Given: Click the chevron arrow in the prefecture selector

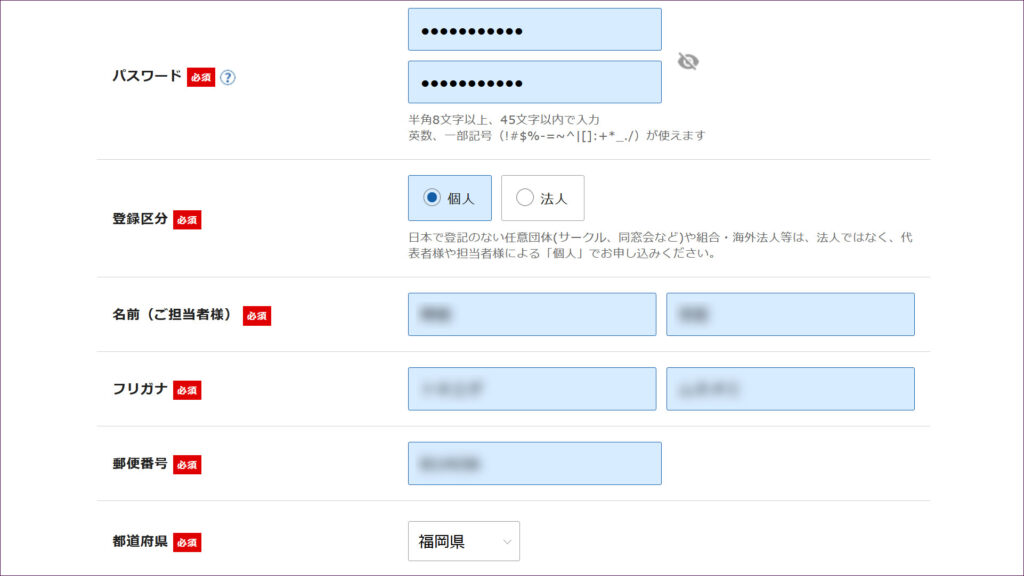Looking at the screenshot, I should tap(507, 542).
